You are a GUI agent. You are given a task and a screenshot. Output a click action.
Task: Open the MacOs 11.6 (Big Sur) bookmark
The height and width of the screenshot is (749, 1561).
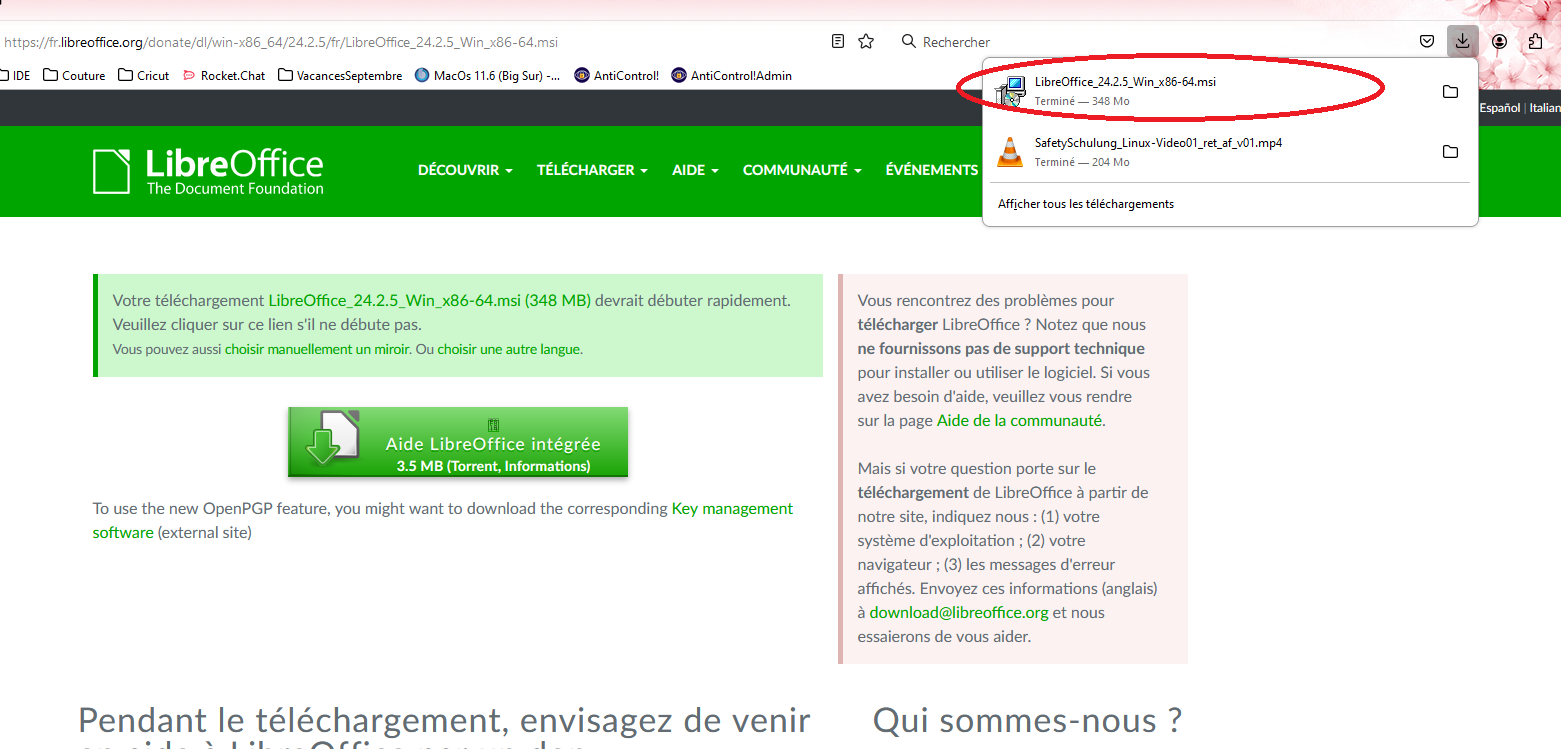click(x=487, y=75)
